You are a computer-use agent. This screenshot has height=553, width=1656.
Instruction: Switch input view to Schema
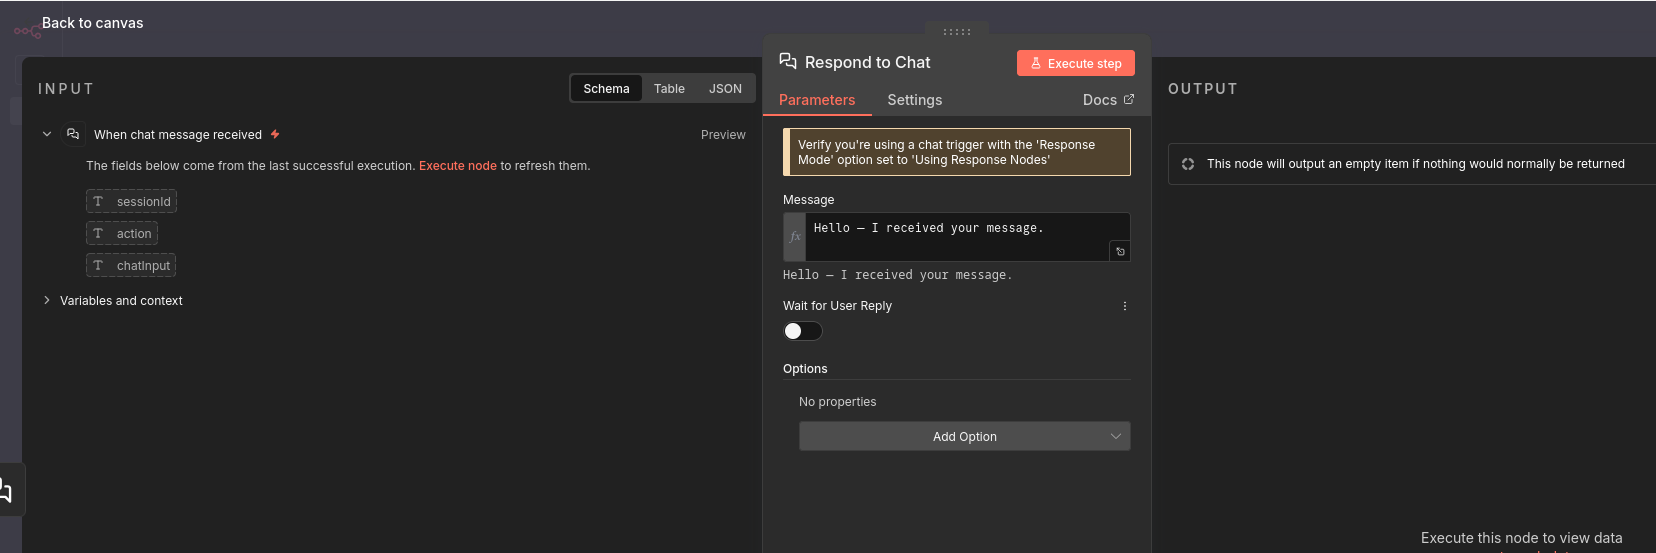(x=606, y=89)
